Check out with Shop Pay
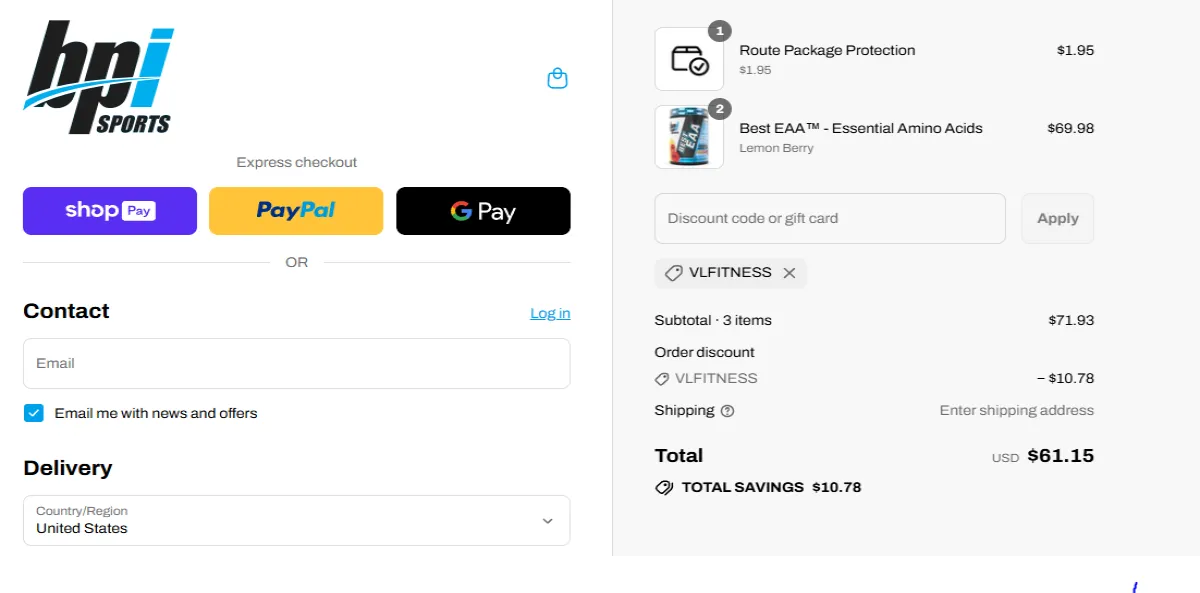 pos(109,211)
